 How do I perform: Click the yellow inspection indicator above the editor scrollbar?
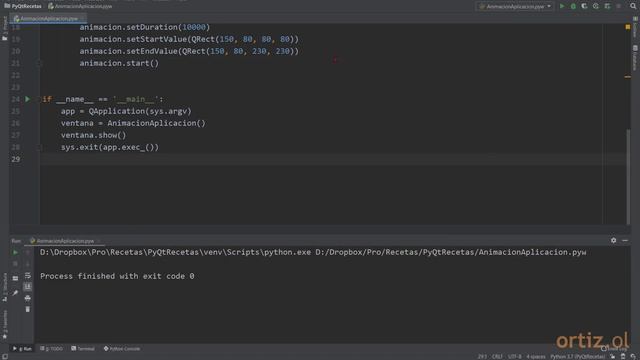click(x=628, y=27)
